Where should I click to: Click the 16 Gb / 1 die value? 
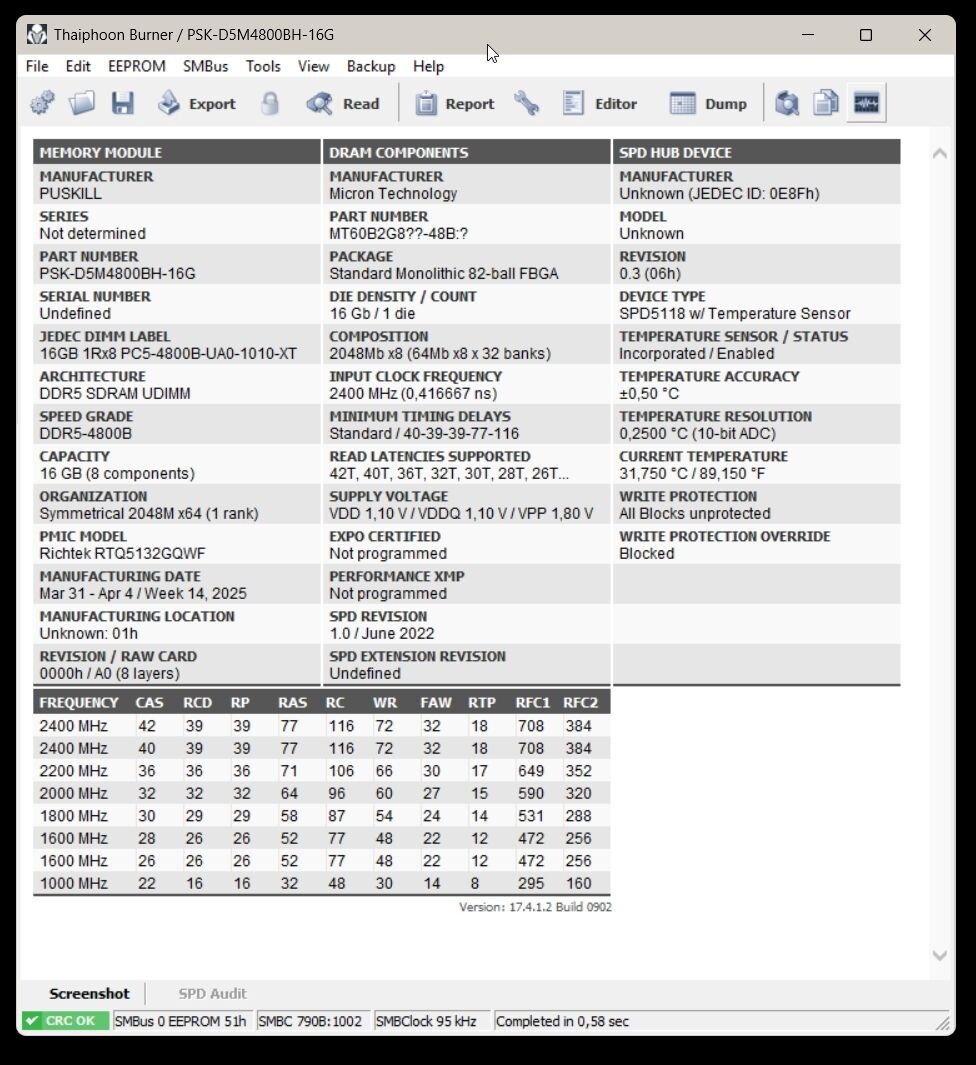(372, 314)
